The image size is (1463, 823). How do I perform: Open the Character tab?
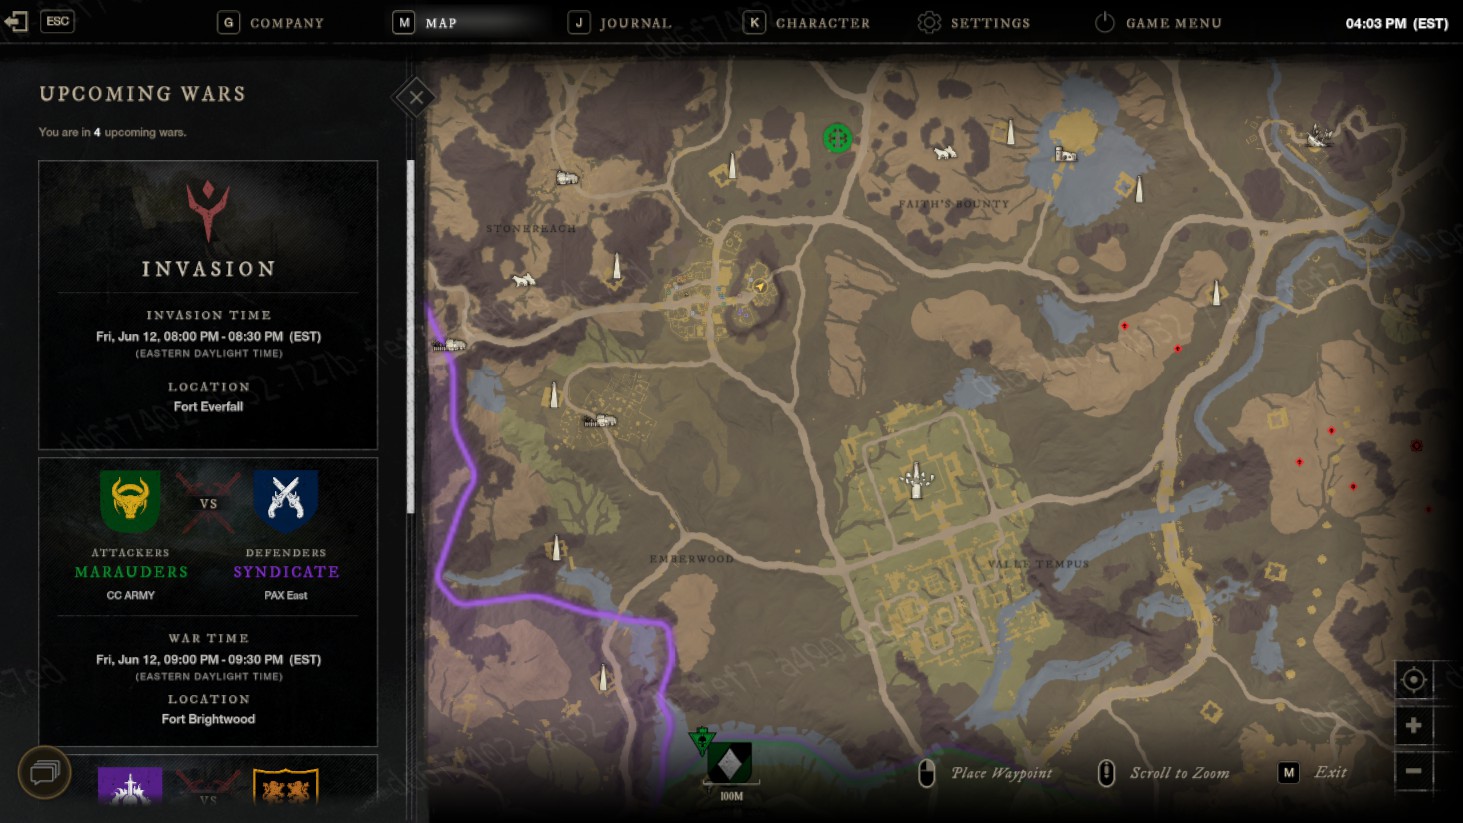806,22
